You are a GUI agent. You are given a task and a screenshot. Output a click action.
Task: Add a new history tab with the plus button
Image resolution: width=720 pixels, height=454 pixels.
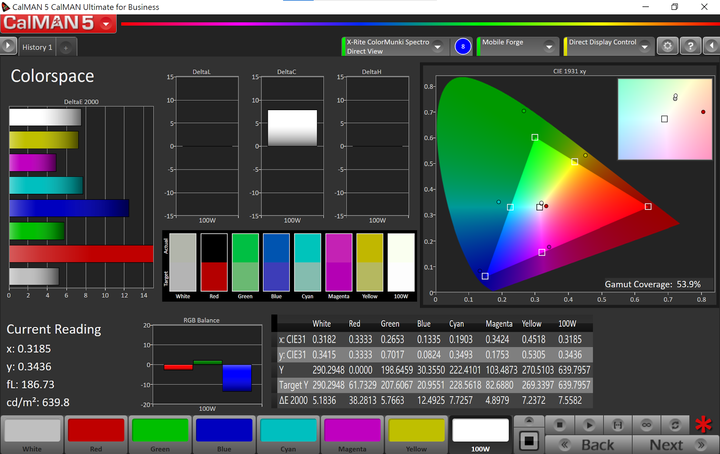66,48
